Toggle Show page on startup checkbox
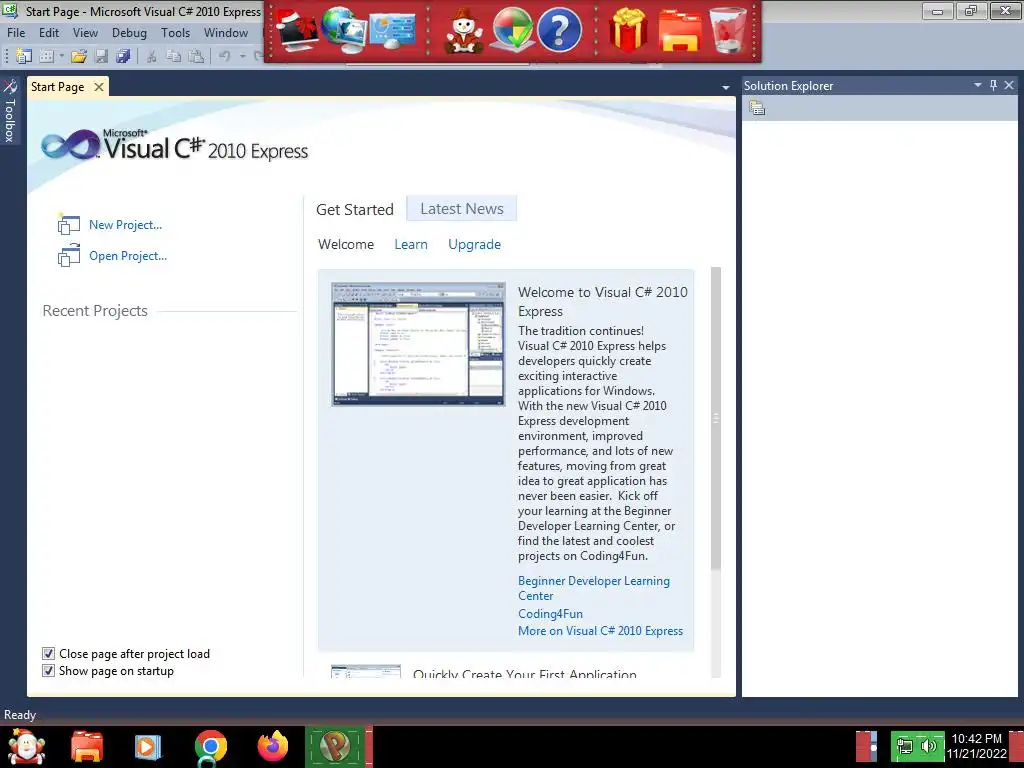 coord(48,671)
